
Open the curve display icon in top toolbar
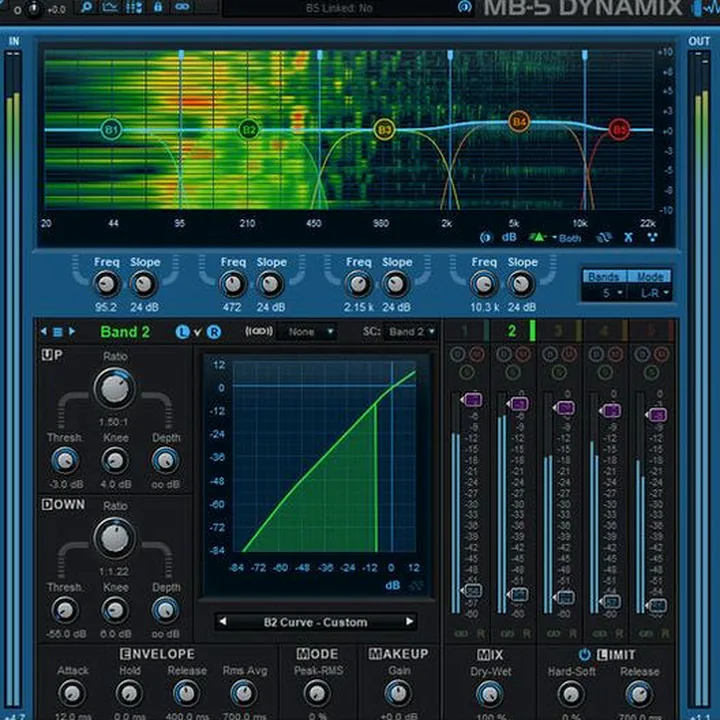[110, 7]
